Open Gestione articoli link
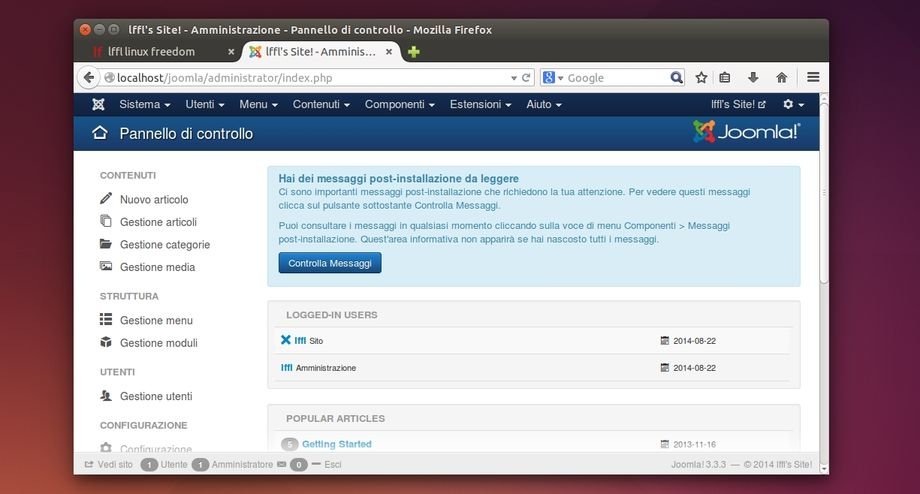The height and width of the screenshot is (494, 920). 158,222
